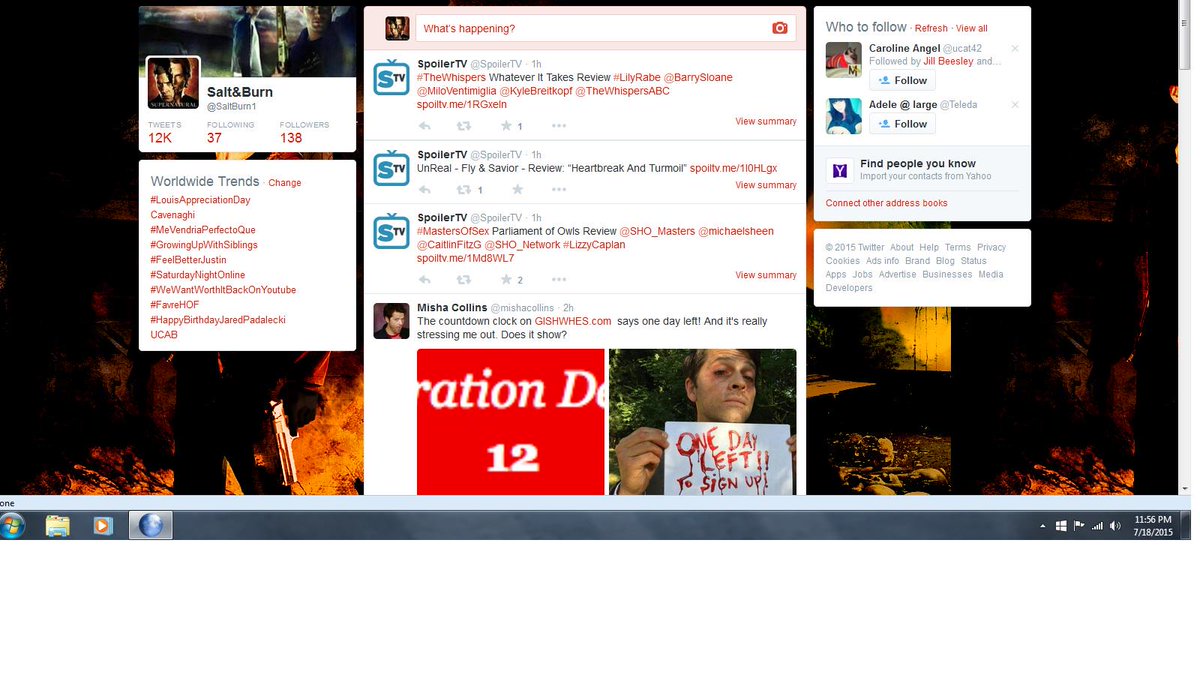1200x675 pixels.
Task: Open SpoilerTV avatar on The Whispers tweet
Action: (391, 77)
